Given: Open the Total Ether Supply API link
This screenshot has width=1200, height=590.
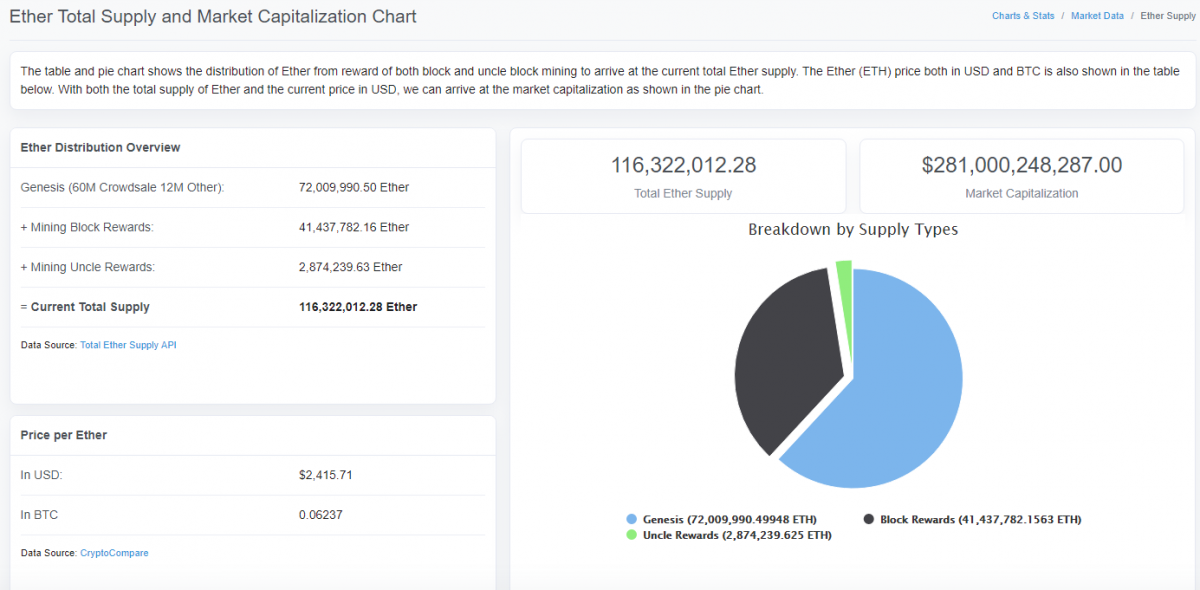Looking at the screenshot, I should coord(128,345).
